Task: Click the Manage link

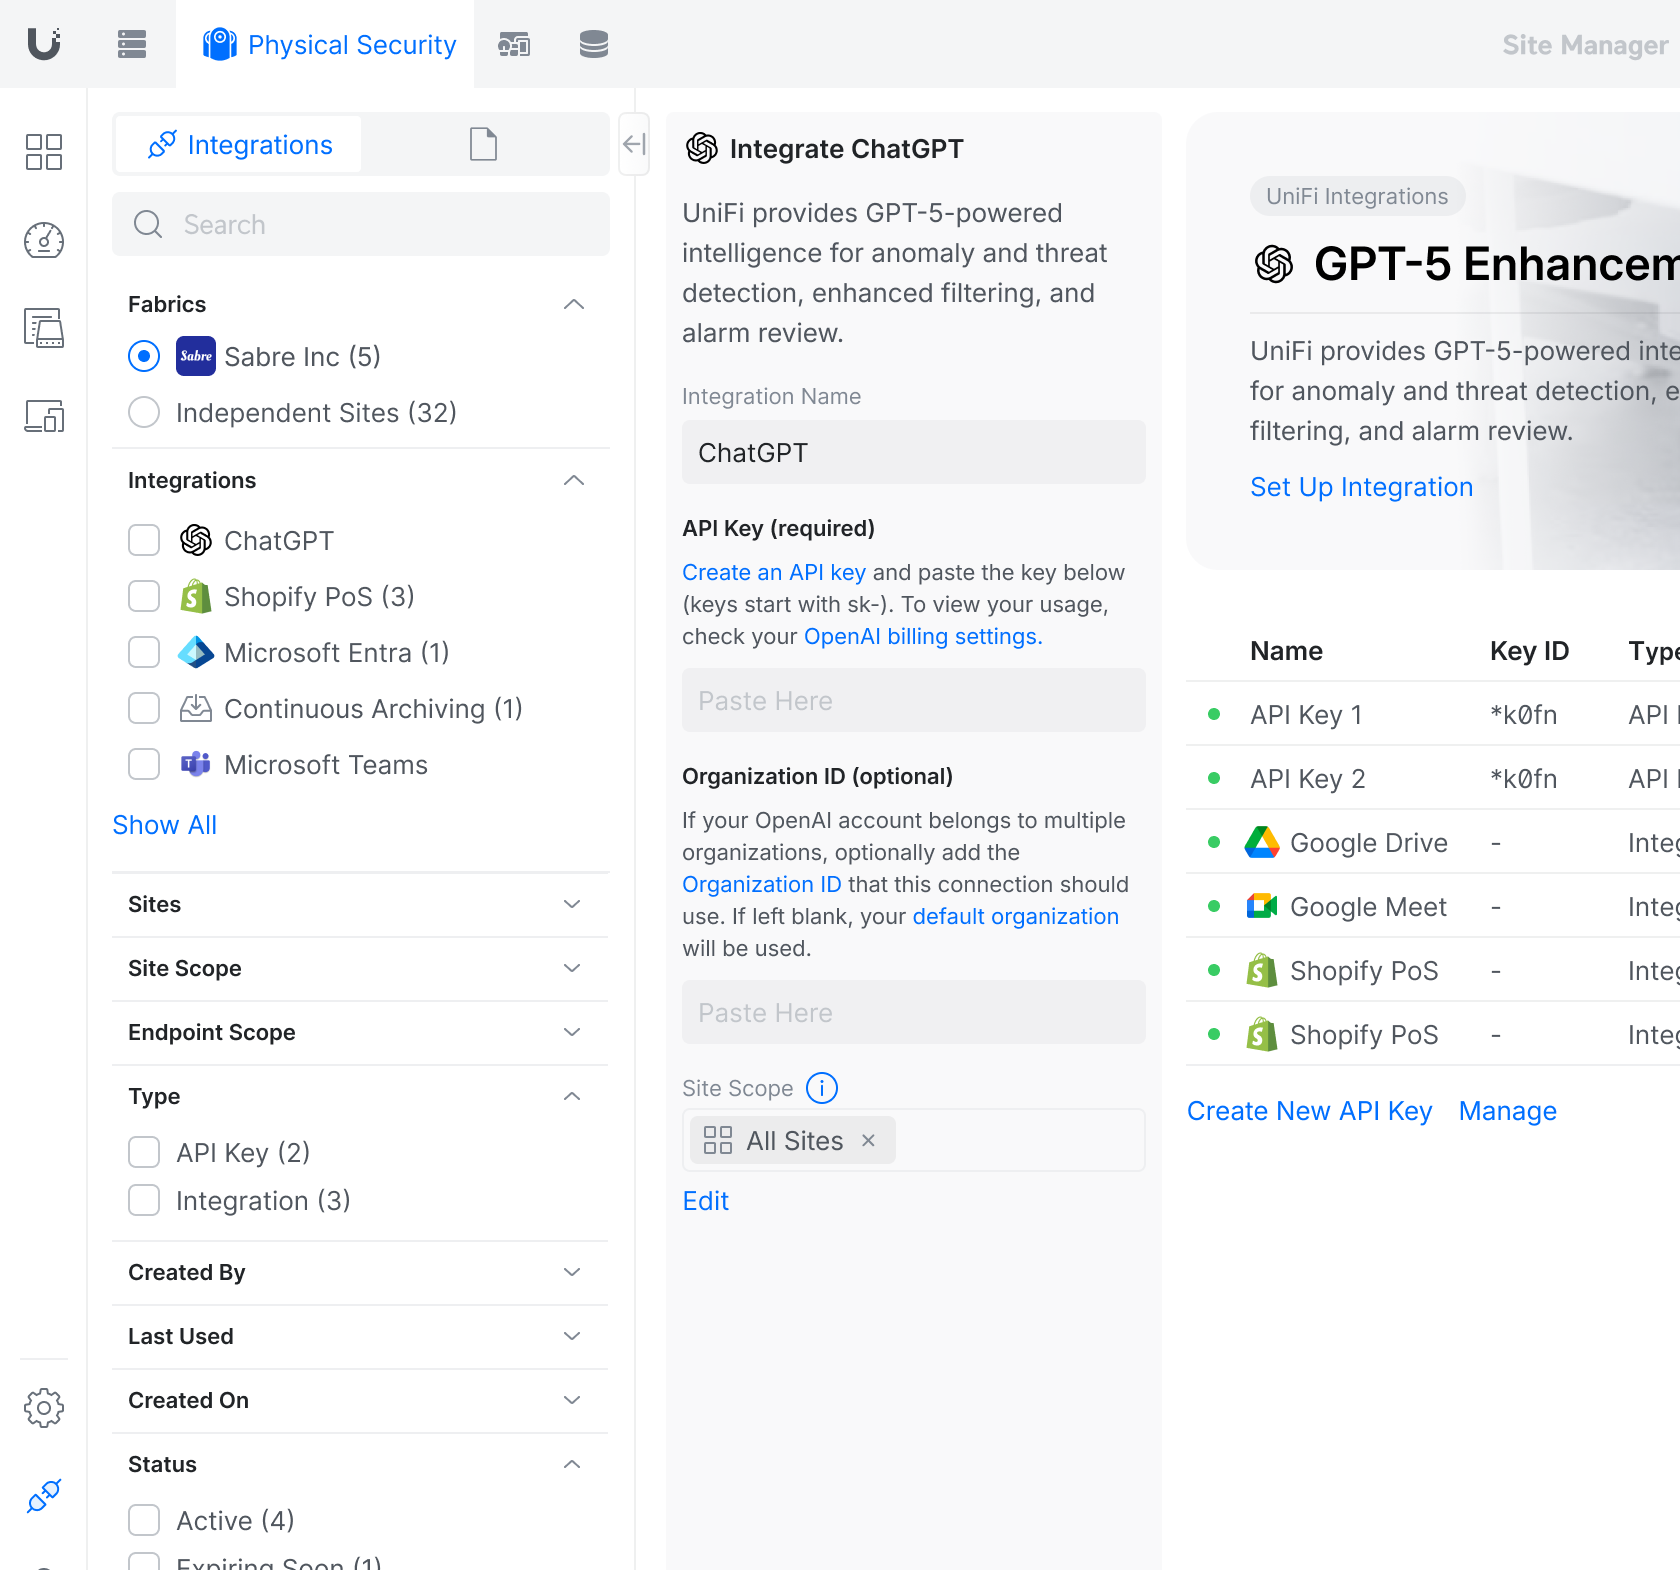Action: point(1507,1110)
